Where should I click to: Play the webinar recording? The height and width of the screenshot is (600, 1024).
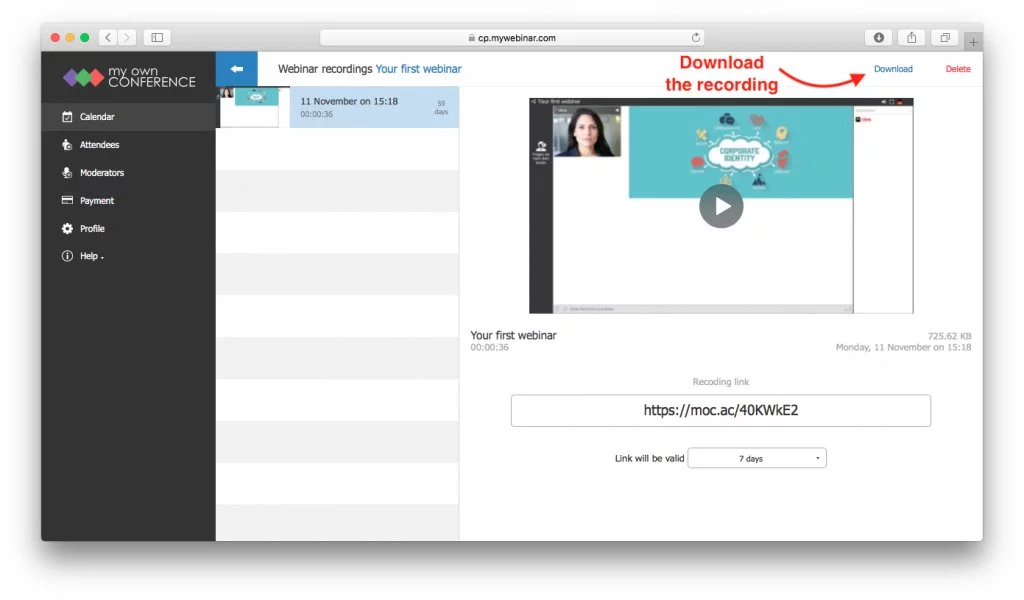tap(721, 206)
